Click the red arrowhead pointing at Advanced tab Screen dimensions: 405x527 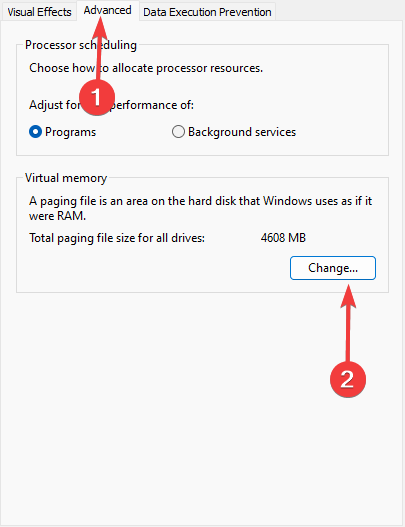(100, 29)
